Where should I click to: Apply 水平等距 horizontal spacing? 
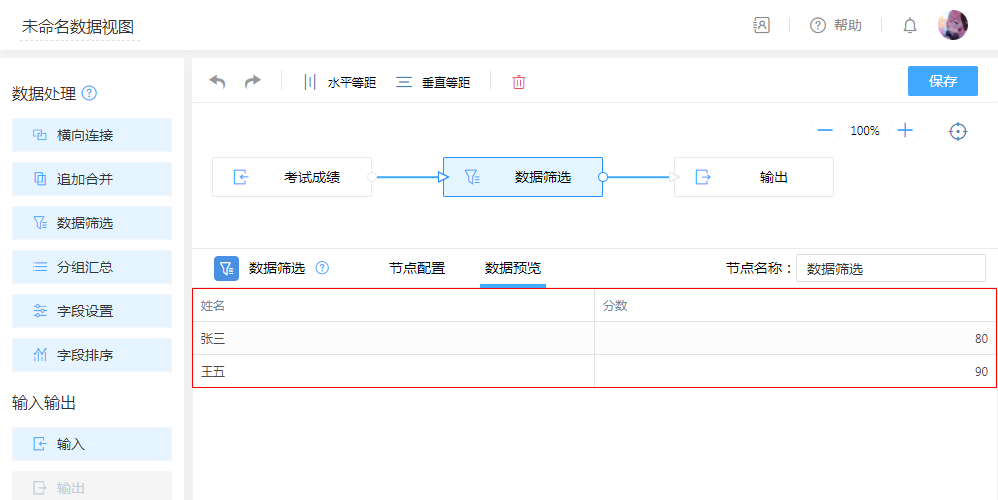tap(340, 82)
